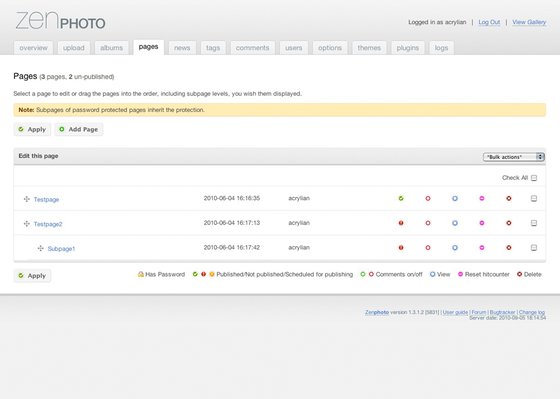Open the plugins tab
The height and width of the screenshot is (399, 560).
408,48
